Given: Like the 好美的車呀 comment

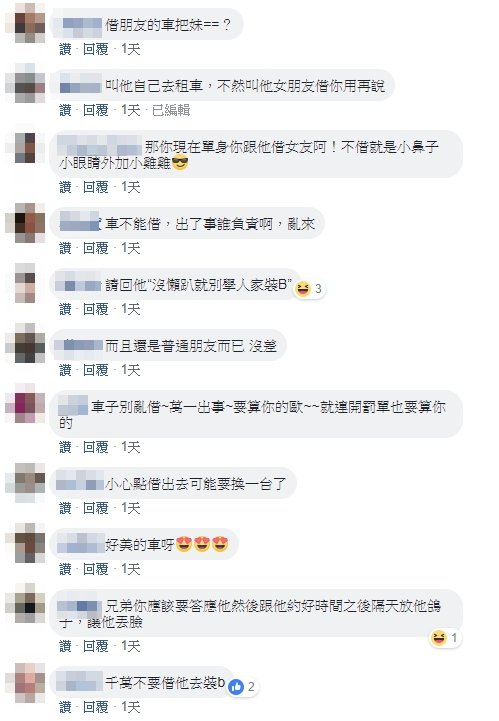Looking at the screenshot, I should tap(65, 569).
